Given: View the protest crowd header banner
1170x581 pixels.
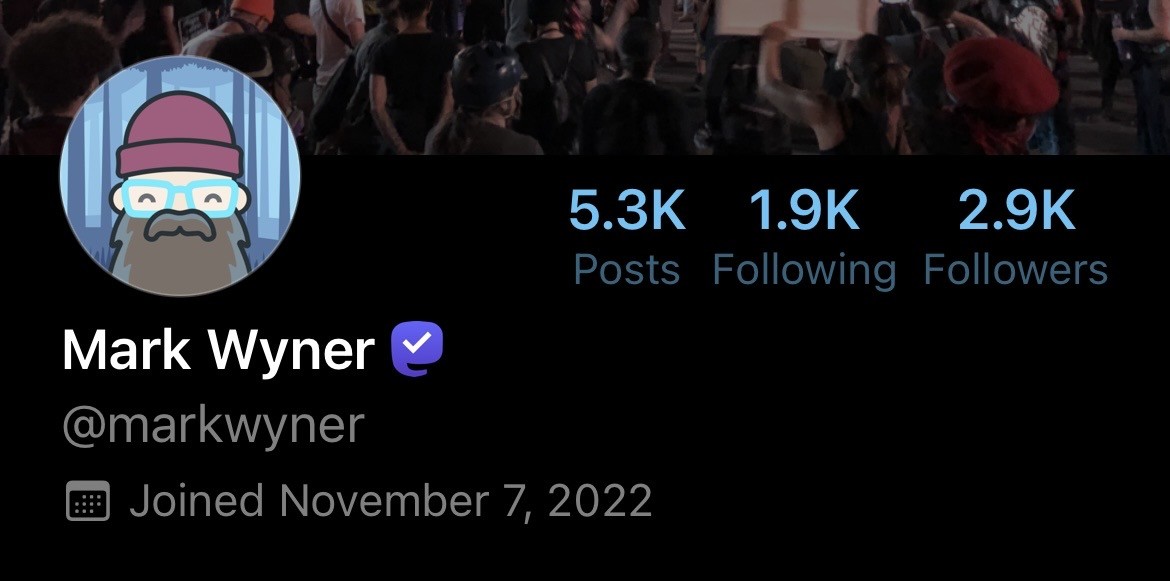Looking at the screenshot, I should [x=585, y=77].
